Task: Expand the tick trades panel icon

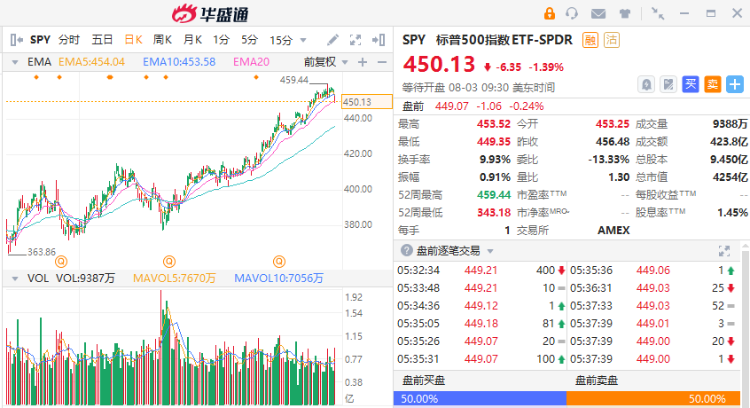Action: click(724, 251)
